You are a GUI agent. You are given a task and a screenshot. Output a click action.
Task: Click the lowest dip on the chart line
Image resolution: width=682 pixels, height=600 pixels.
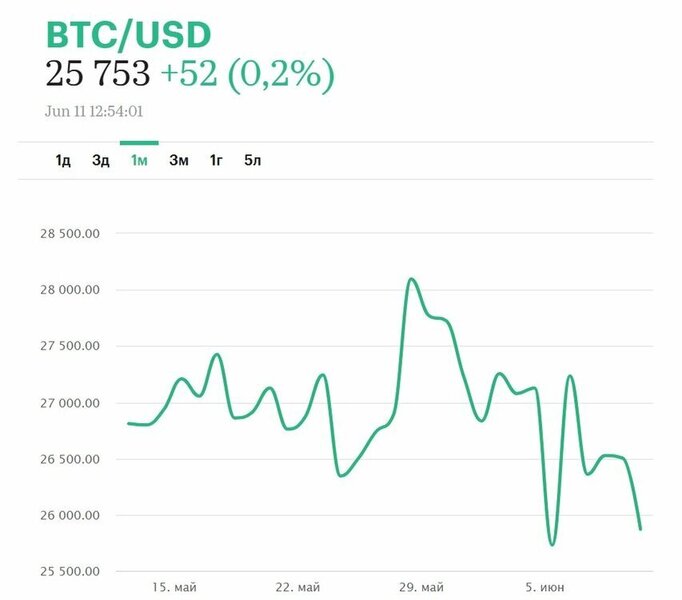[552, 544]
